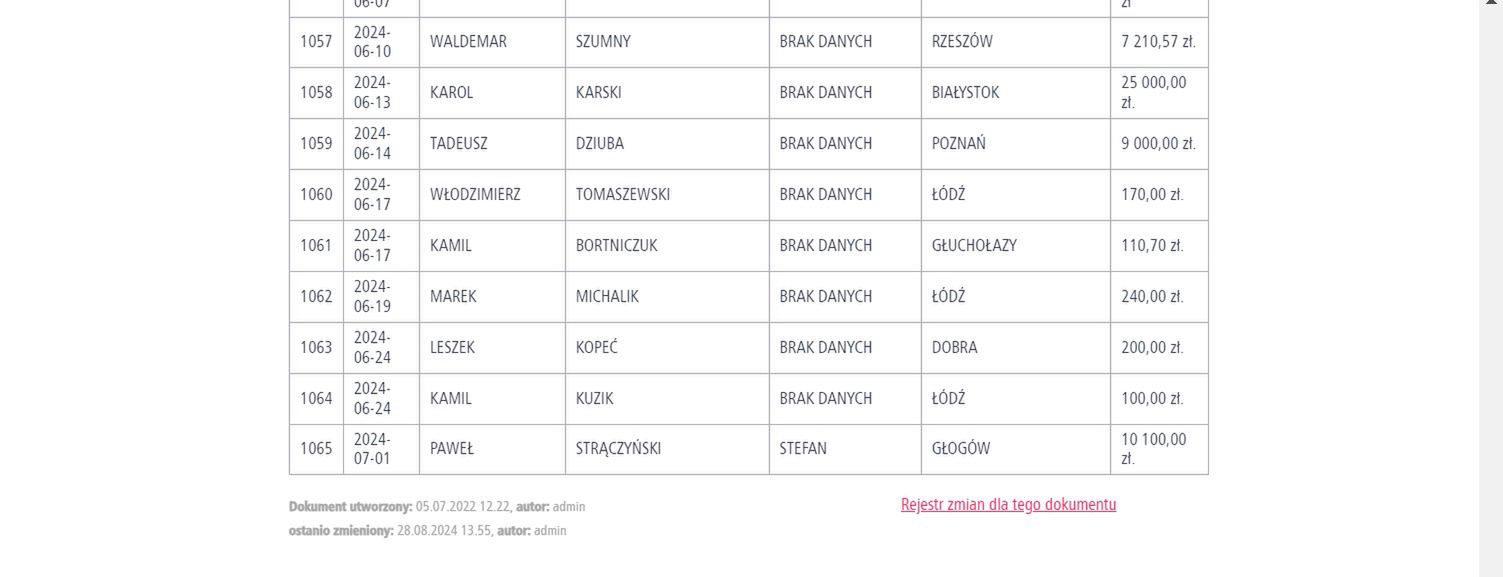The width and height of the screenshot is (1503, 577).
Task: Open the Rejestr zmian dla tego dokumentu link
Action: (x=1008, y=505)
